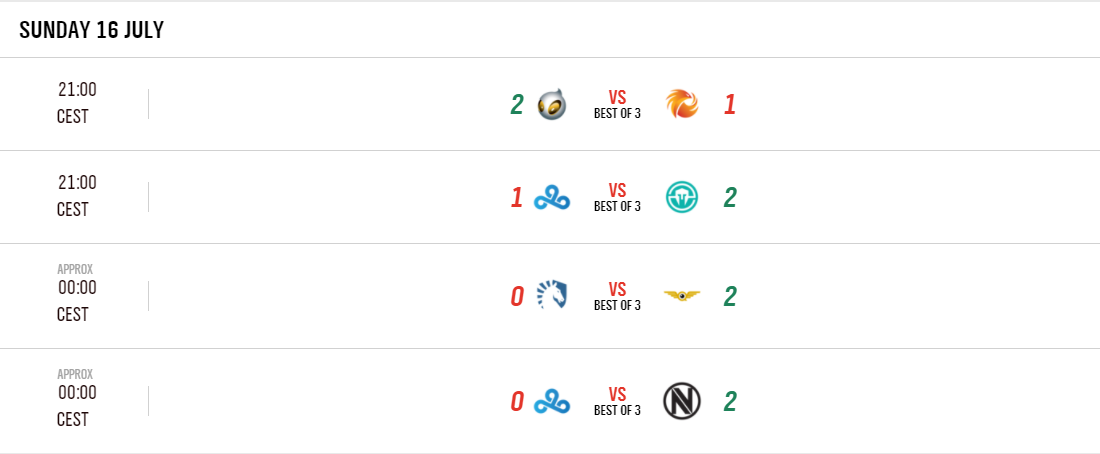
Task: Click the teal Immortals team logo
Action: pos(682,197)
